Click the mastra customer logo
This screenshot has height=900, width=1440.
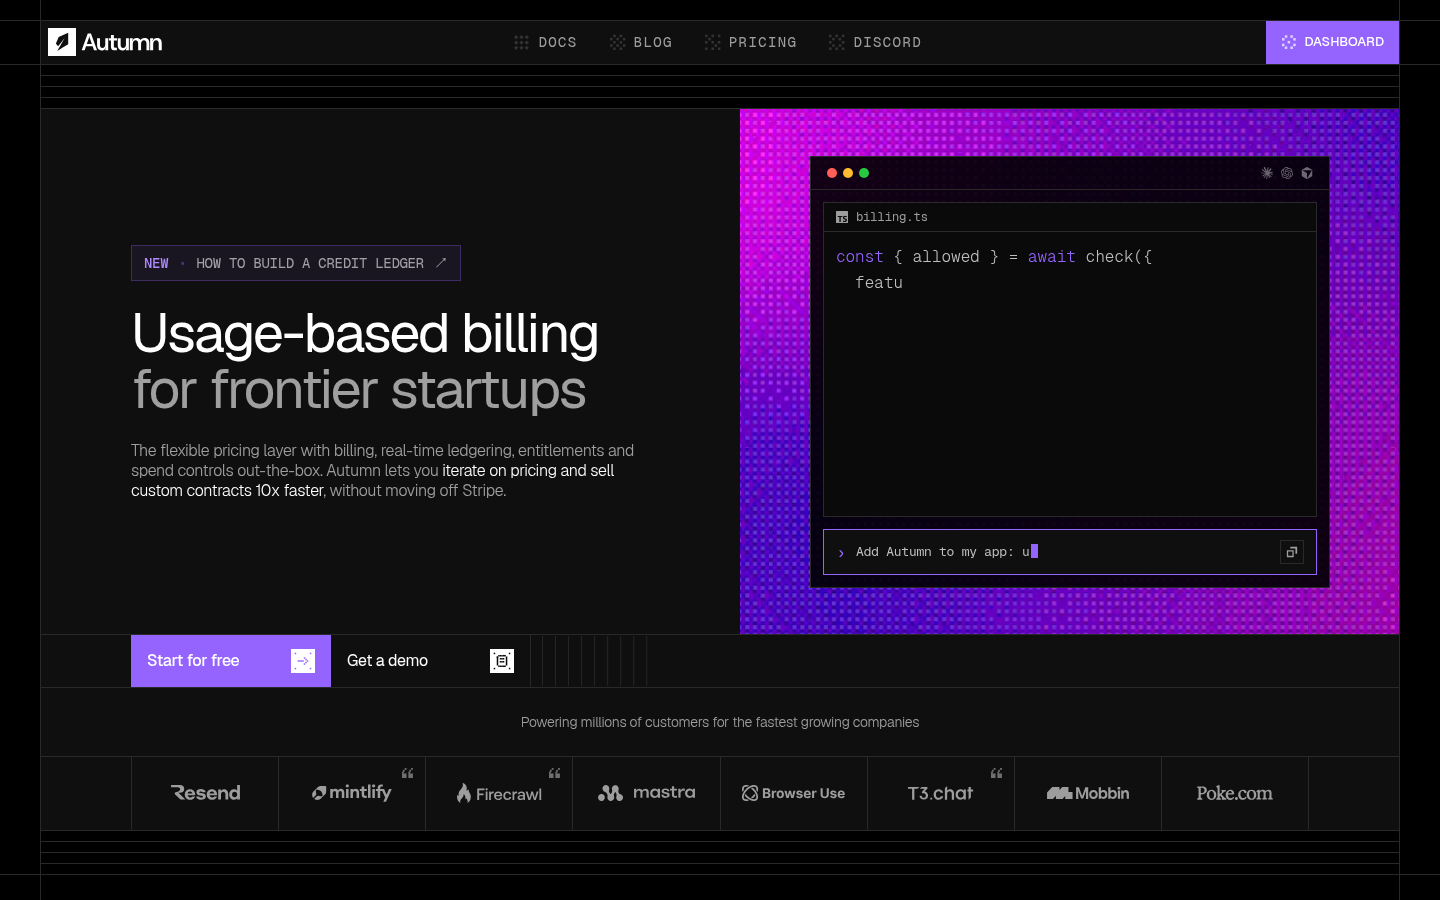(x=646, y=793)
